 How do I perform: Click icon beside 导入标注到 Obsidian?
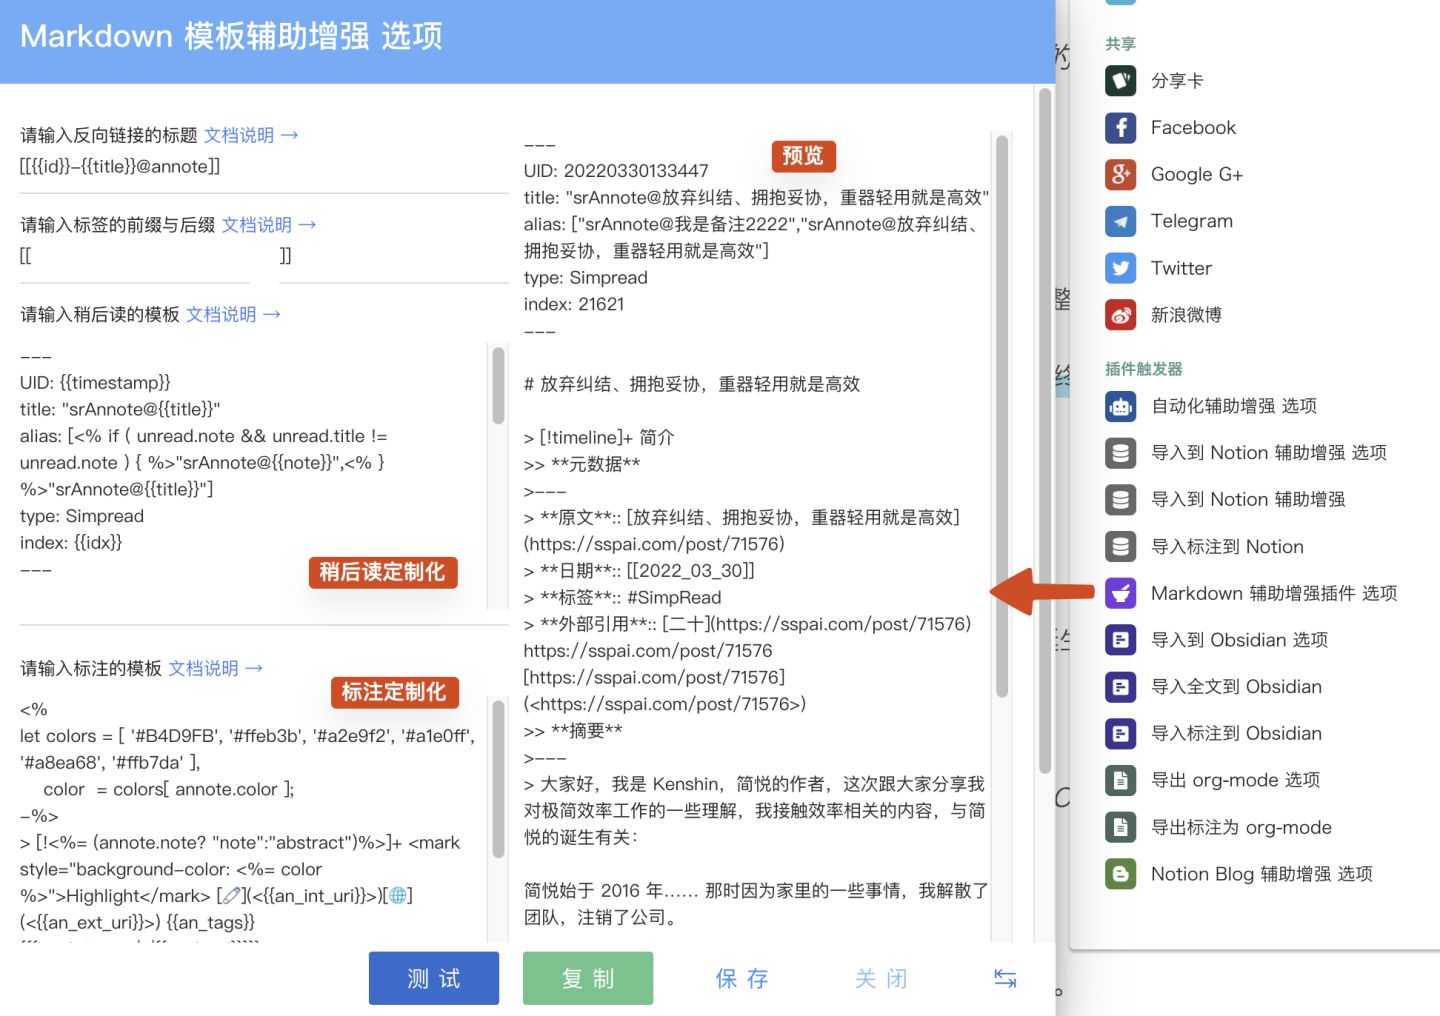[x=1120, y=733]
